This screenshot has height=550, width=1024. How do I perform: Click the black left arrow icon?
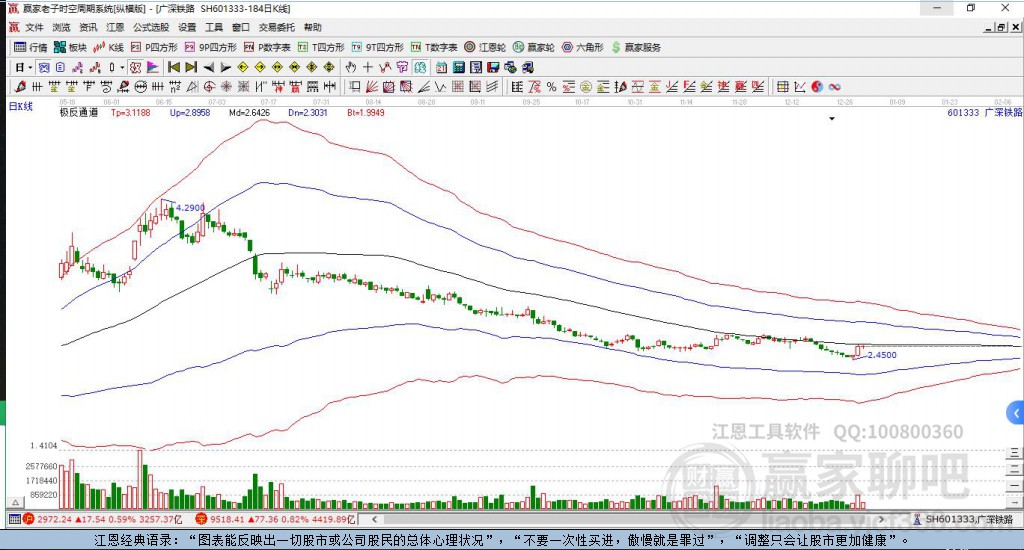click(208, 67)
